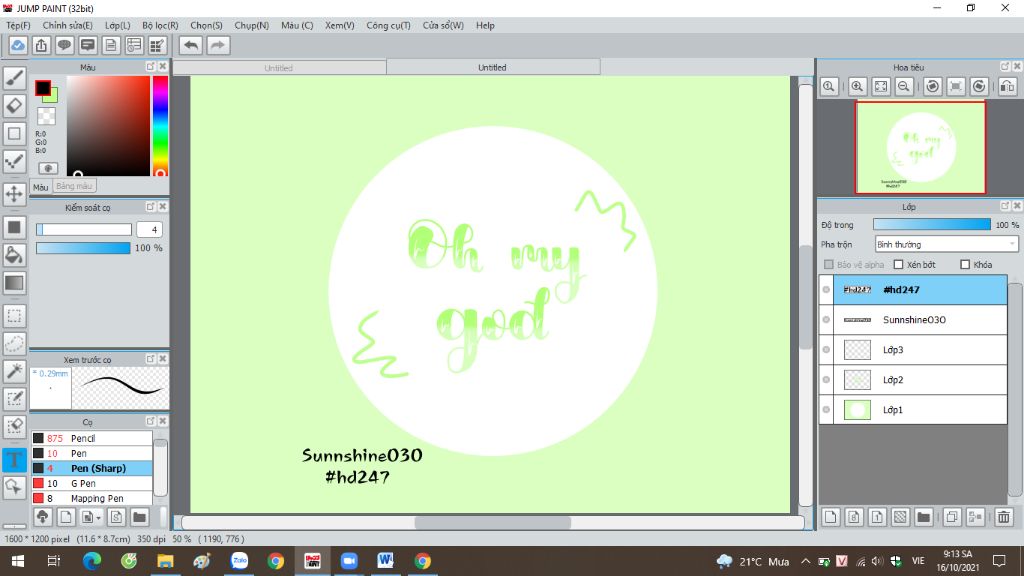
Task: Select the Text tool
Action: [x=14, y=460]
